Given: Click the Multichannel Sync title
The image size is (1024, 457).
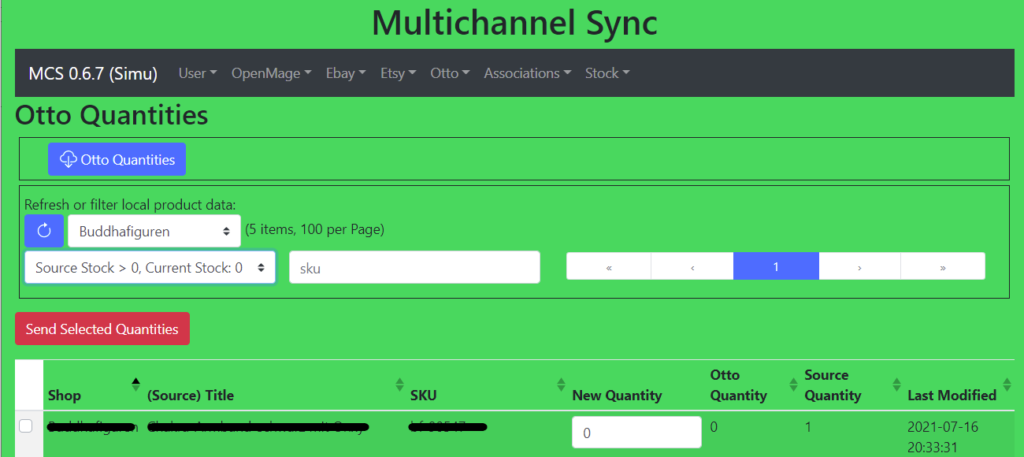Looking at the screenshot, I should (x=515, y=24).
